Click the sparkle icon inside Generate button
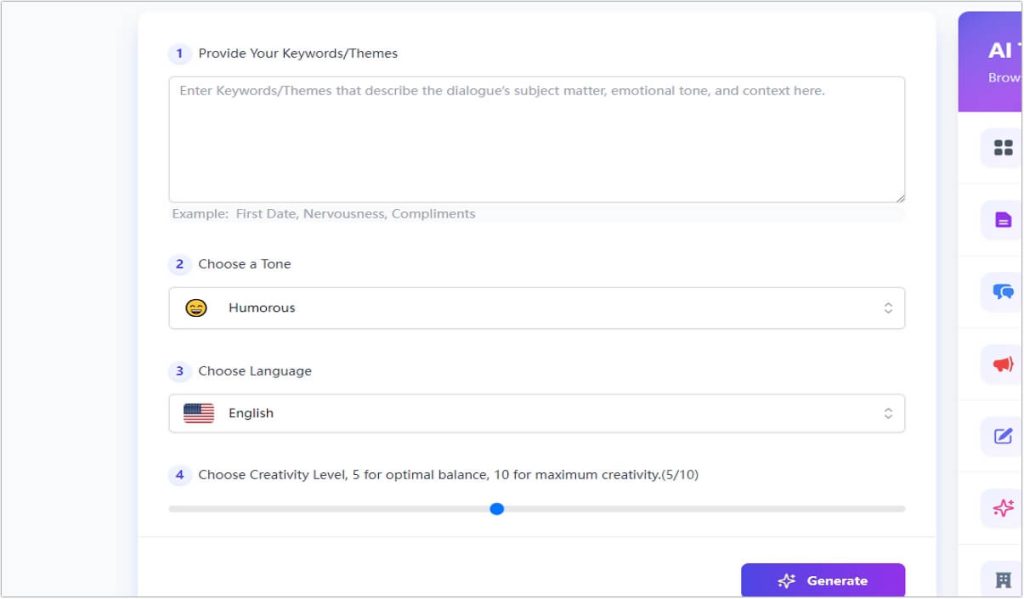The image size is (1024, 599). tap(785, 580)
